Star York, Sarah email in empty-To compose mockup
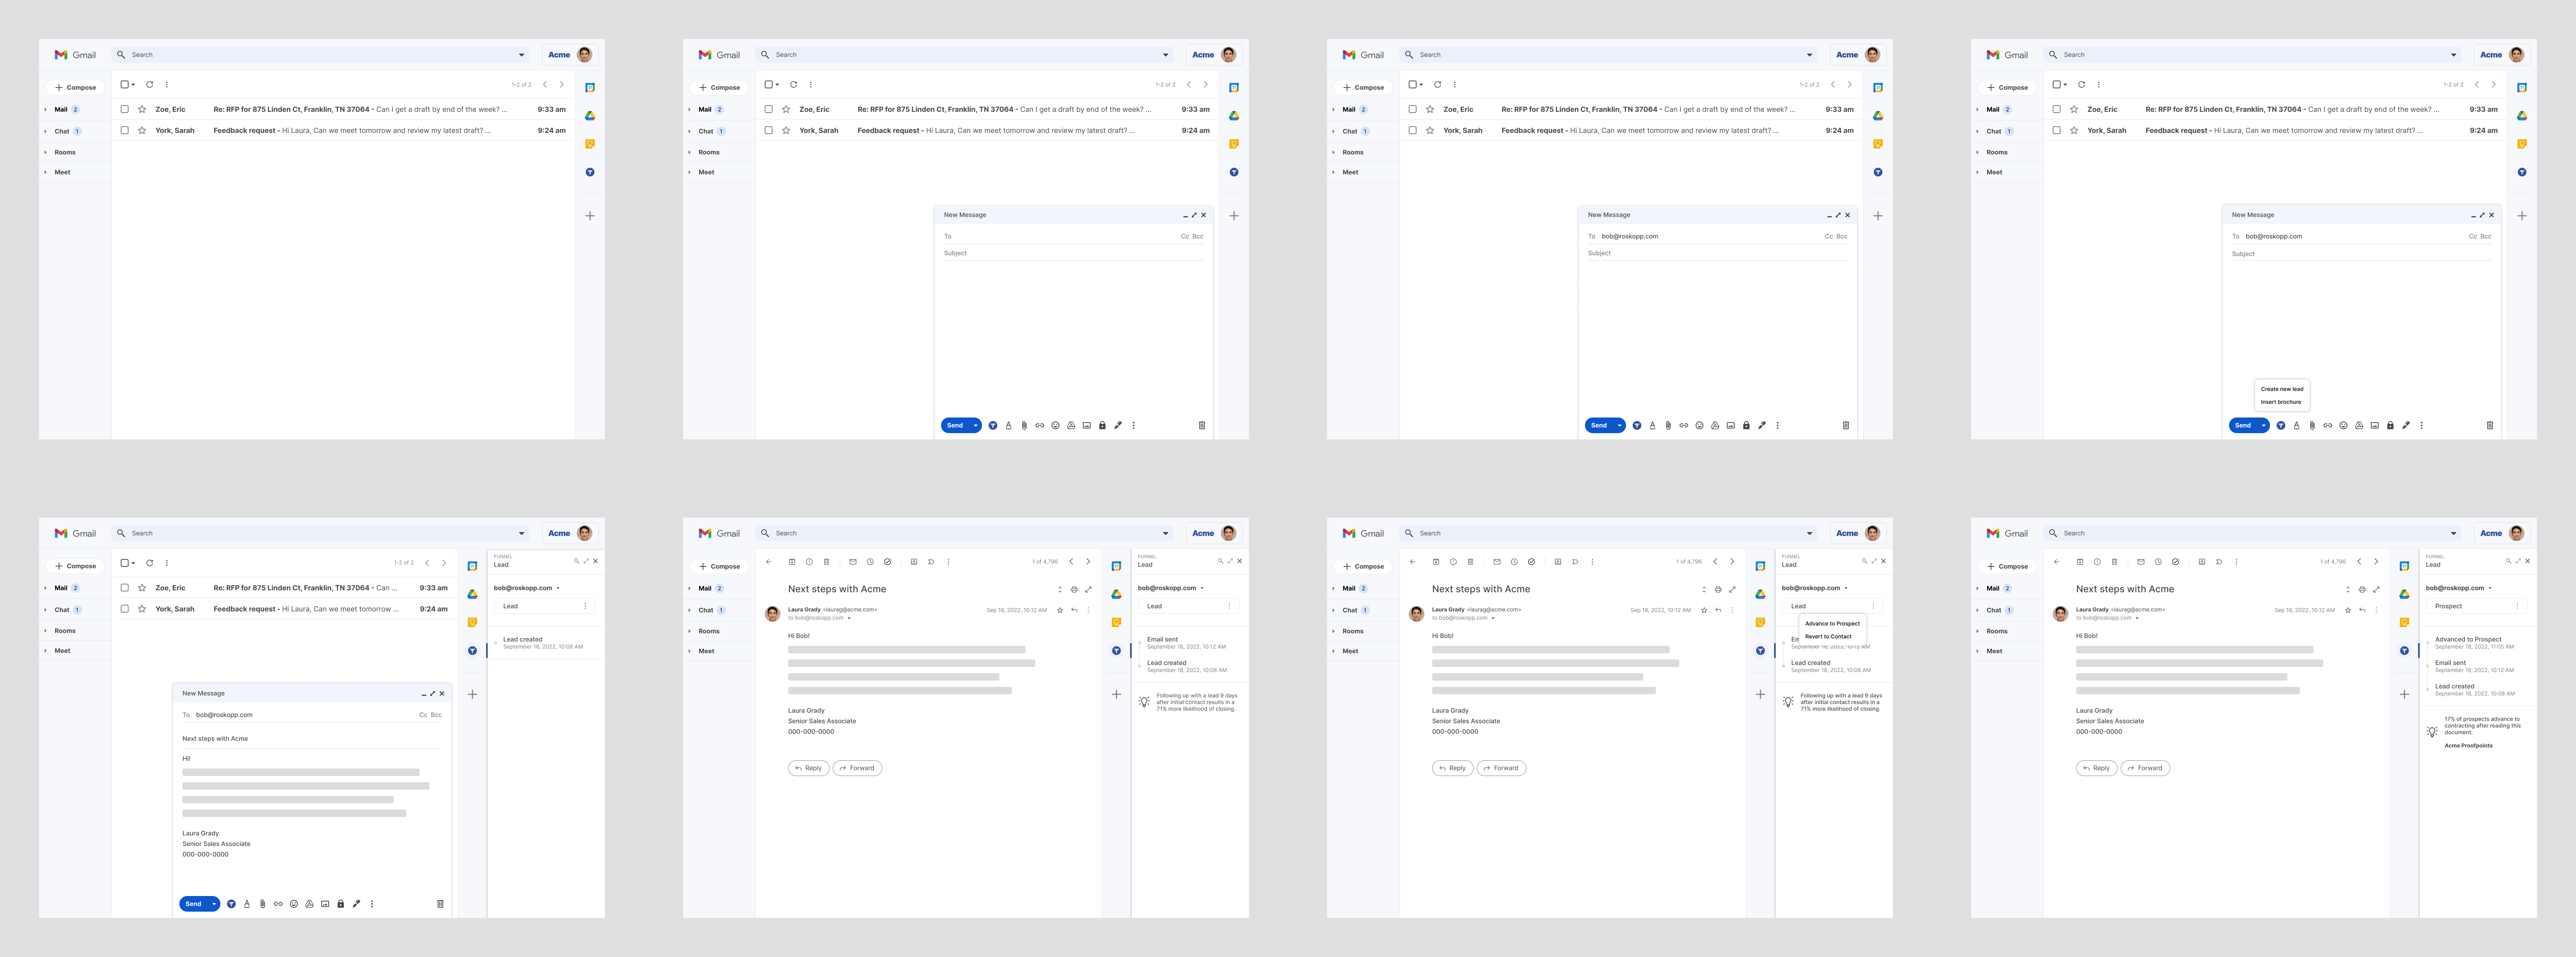The height and width of the screenshot is (957, 2576). 786,130
